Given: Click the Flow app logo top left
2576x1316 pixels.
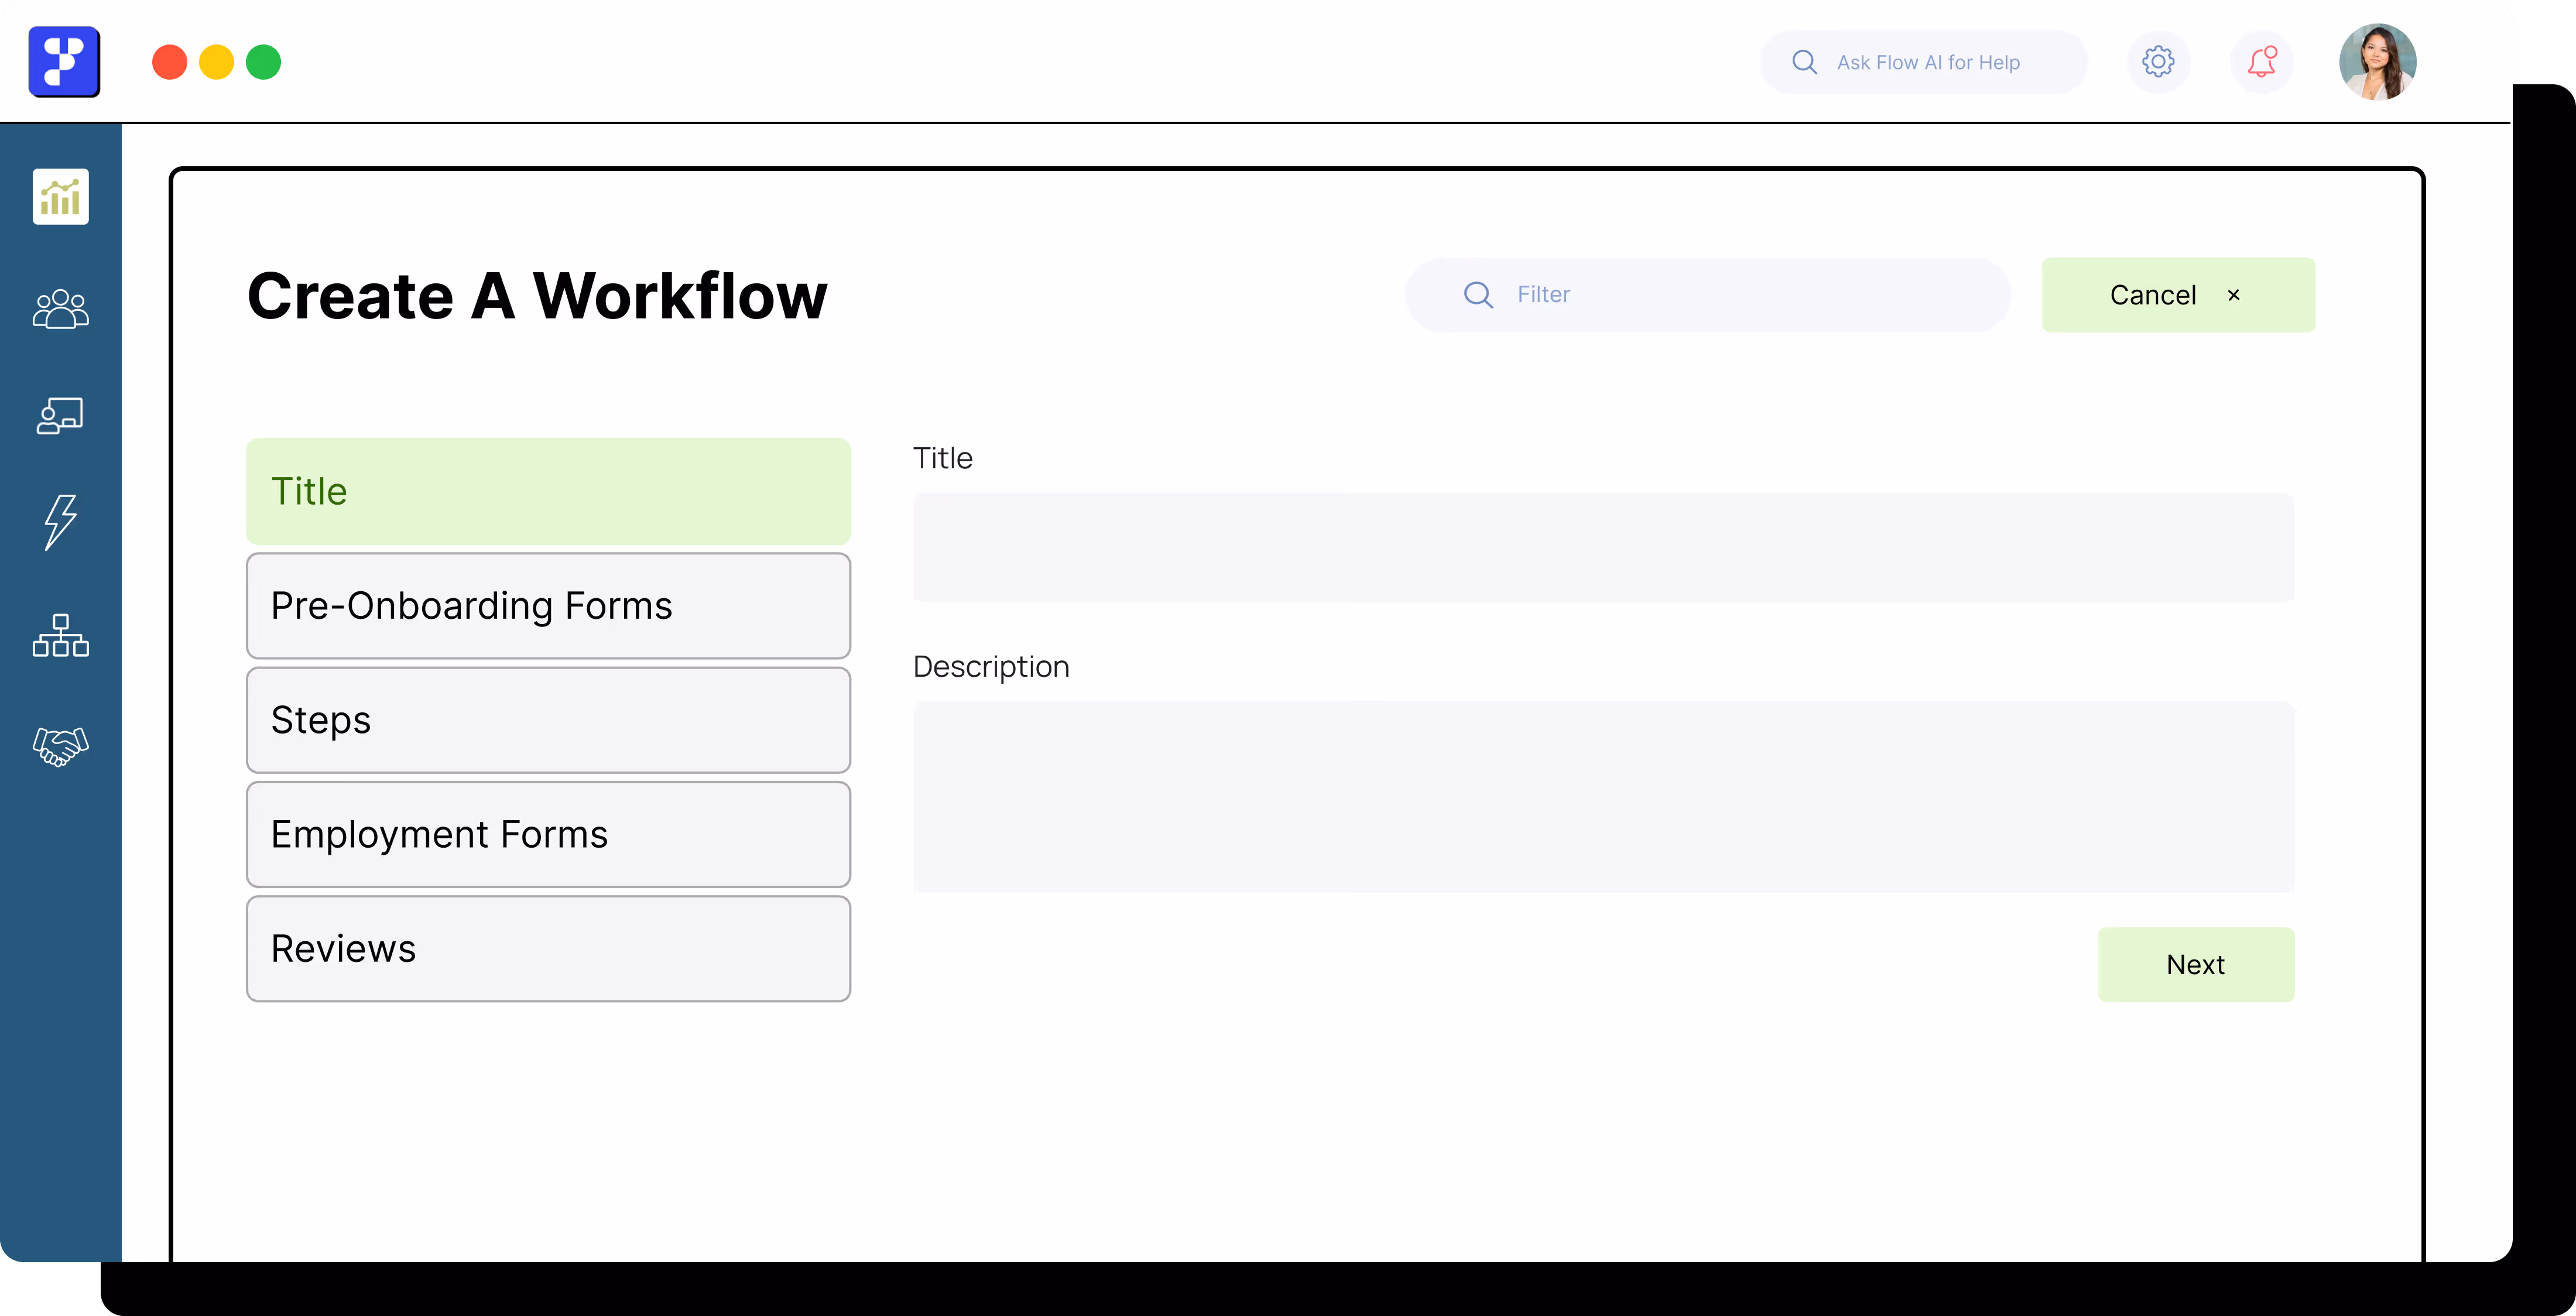Looking at the screenshot, I should point(64,61).
